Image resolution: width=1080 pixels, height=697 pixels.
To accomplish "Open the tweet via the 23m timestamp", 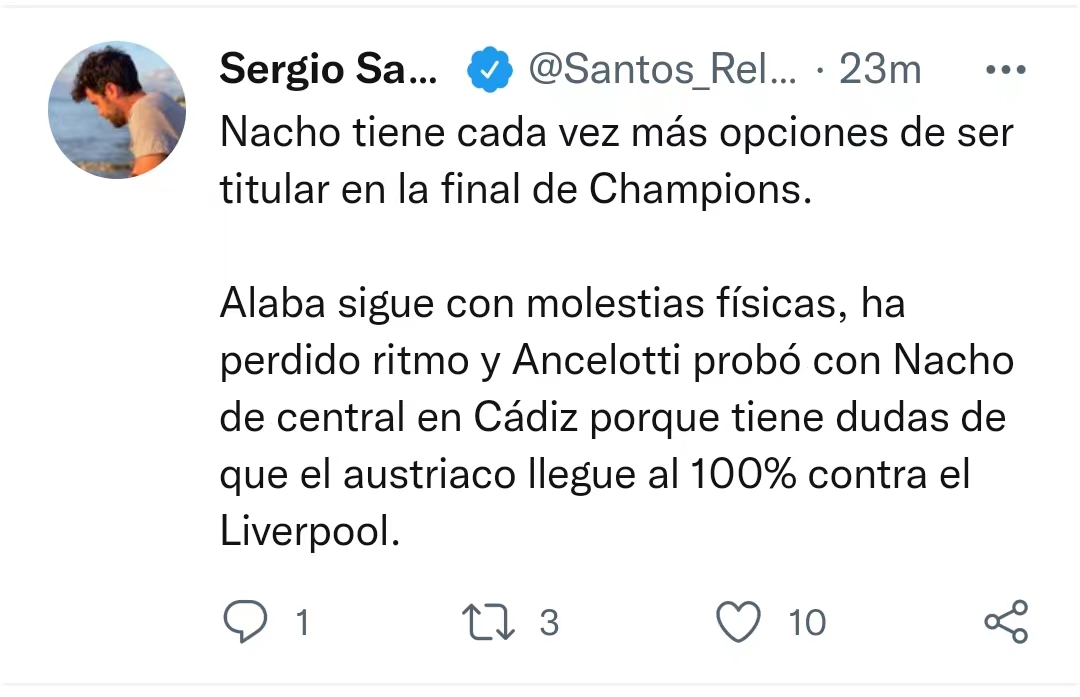I will [x=879, y=70].
